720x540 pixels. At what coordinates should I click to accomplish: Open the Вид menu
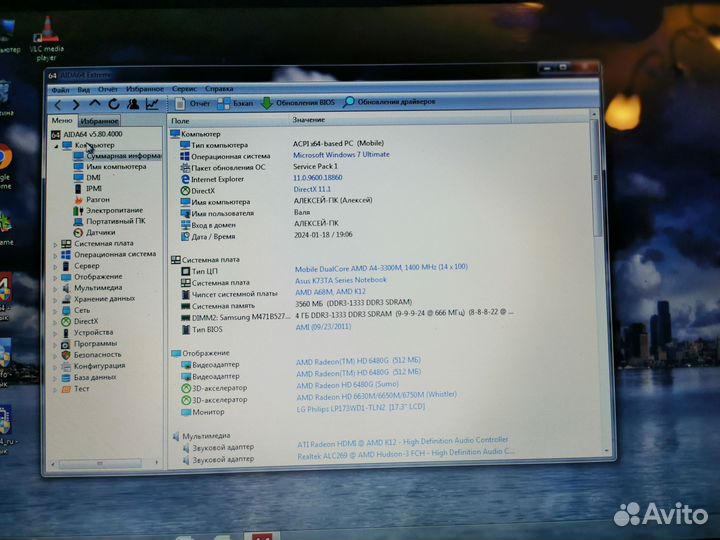(x=83, y=90)
